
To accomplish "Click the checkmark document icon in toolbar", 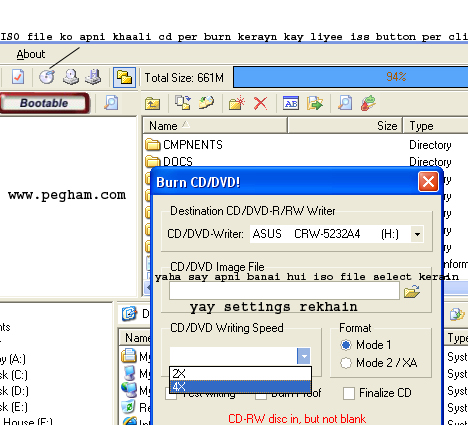I will (x=18, y=77).
